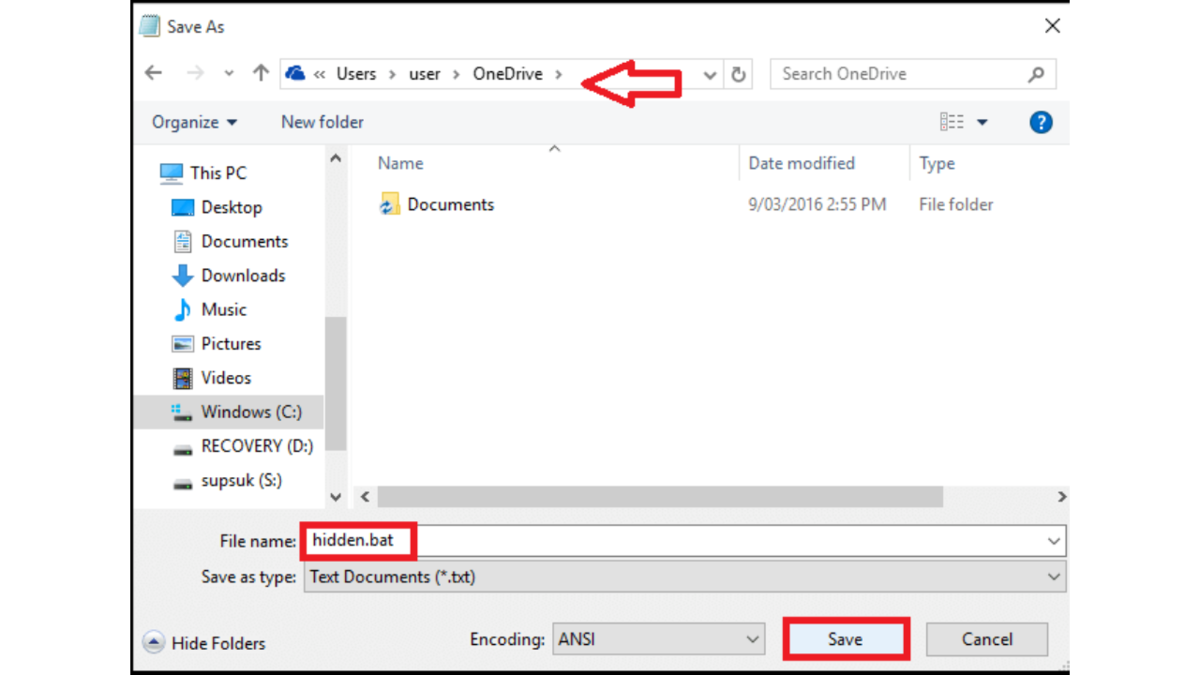The width and height of the screenshot is (1200, 675).
Task: Open the Downloads folder from sidebar
Action: click(x=242, y=275)
